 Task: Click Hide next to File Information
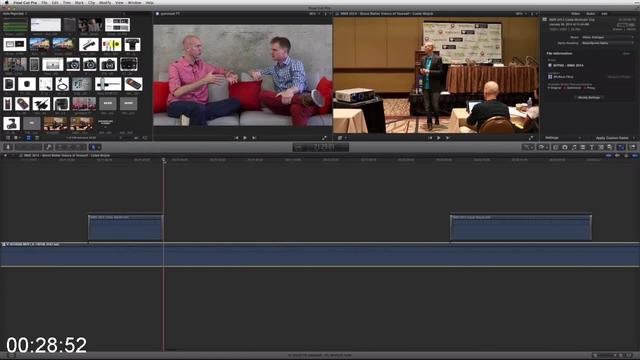pyautogui.click(x=626, y=53)
